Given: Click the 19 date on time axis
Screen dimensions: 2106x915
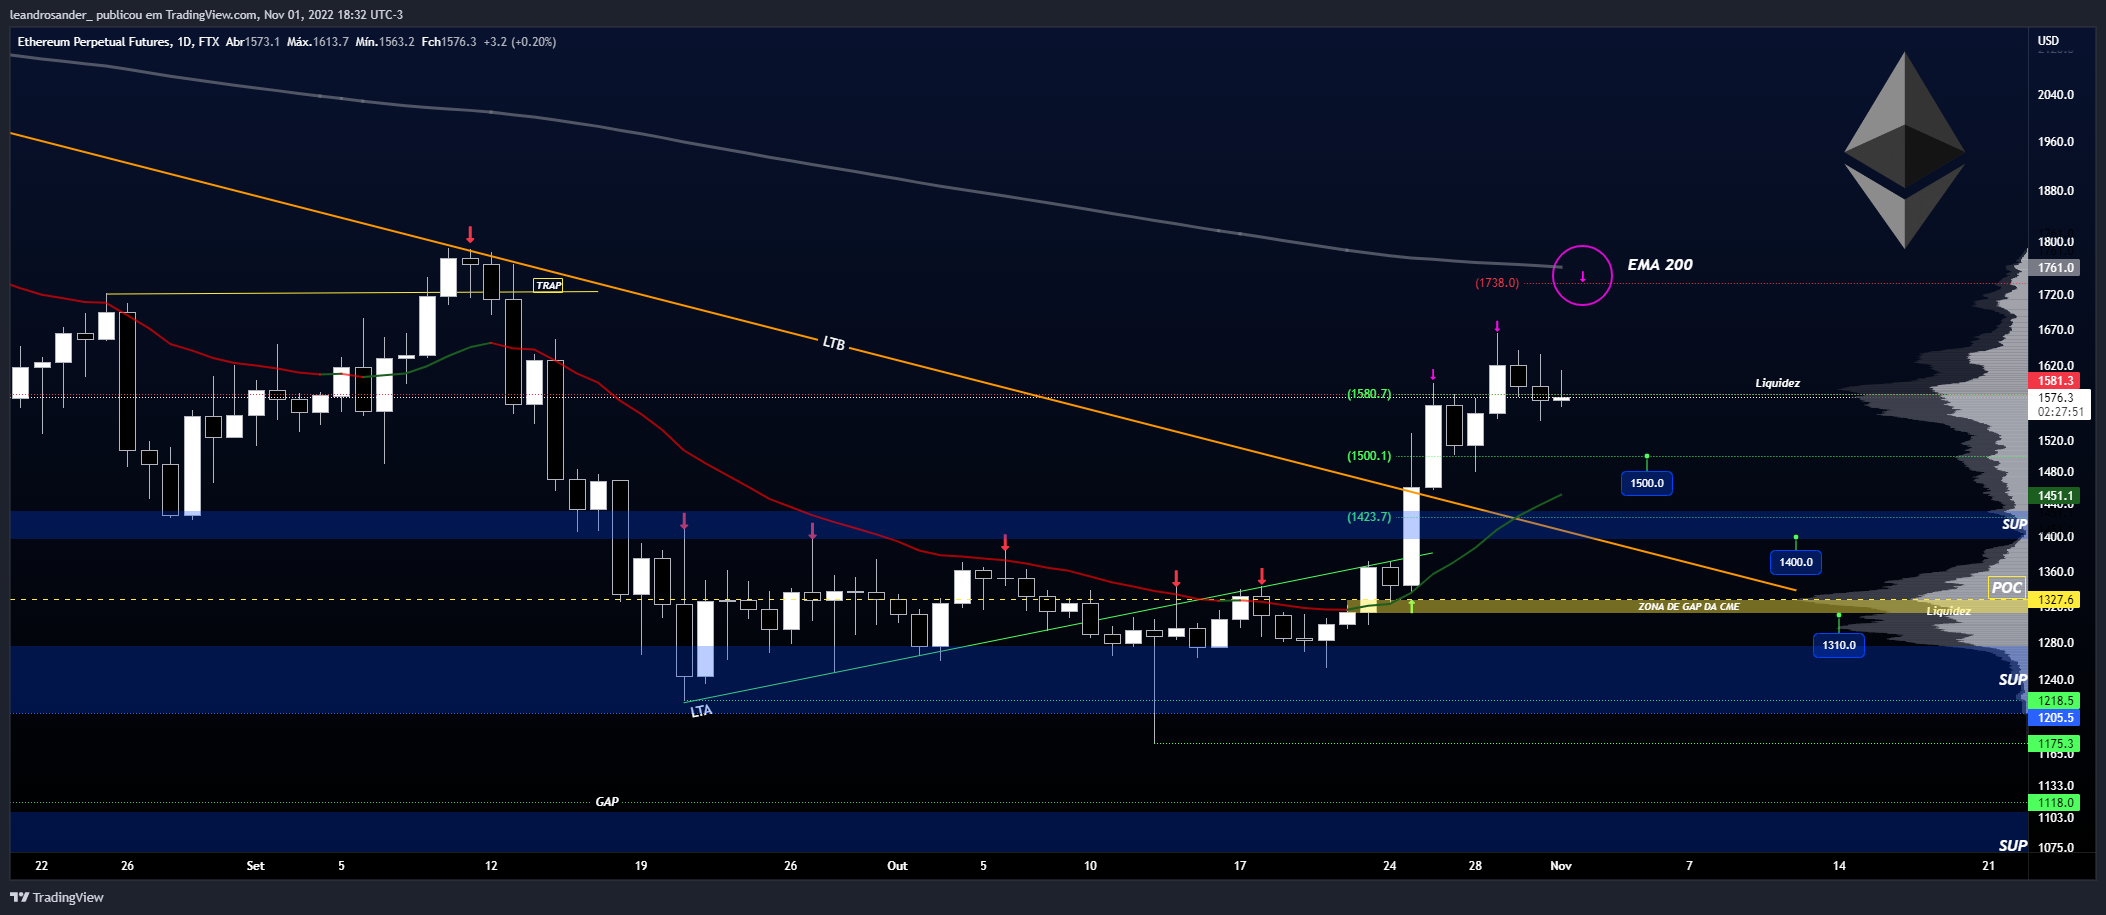Looking at the screenshot, I should pyautogui.click(x=641, y=866).
